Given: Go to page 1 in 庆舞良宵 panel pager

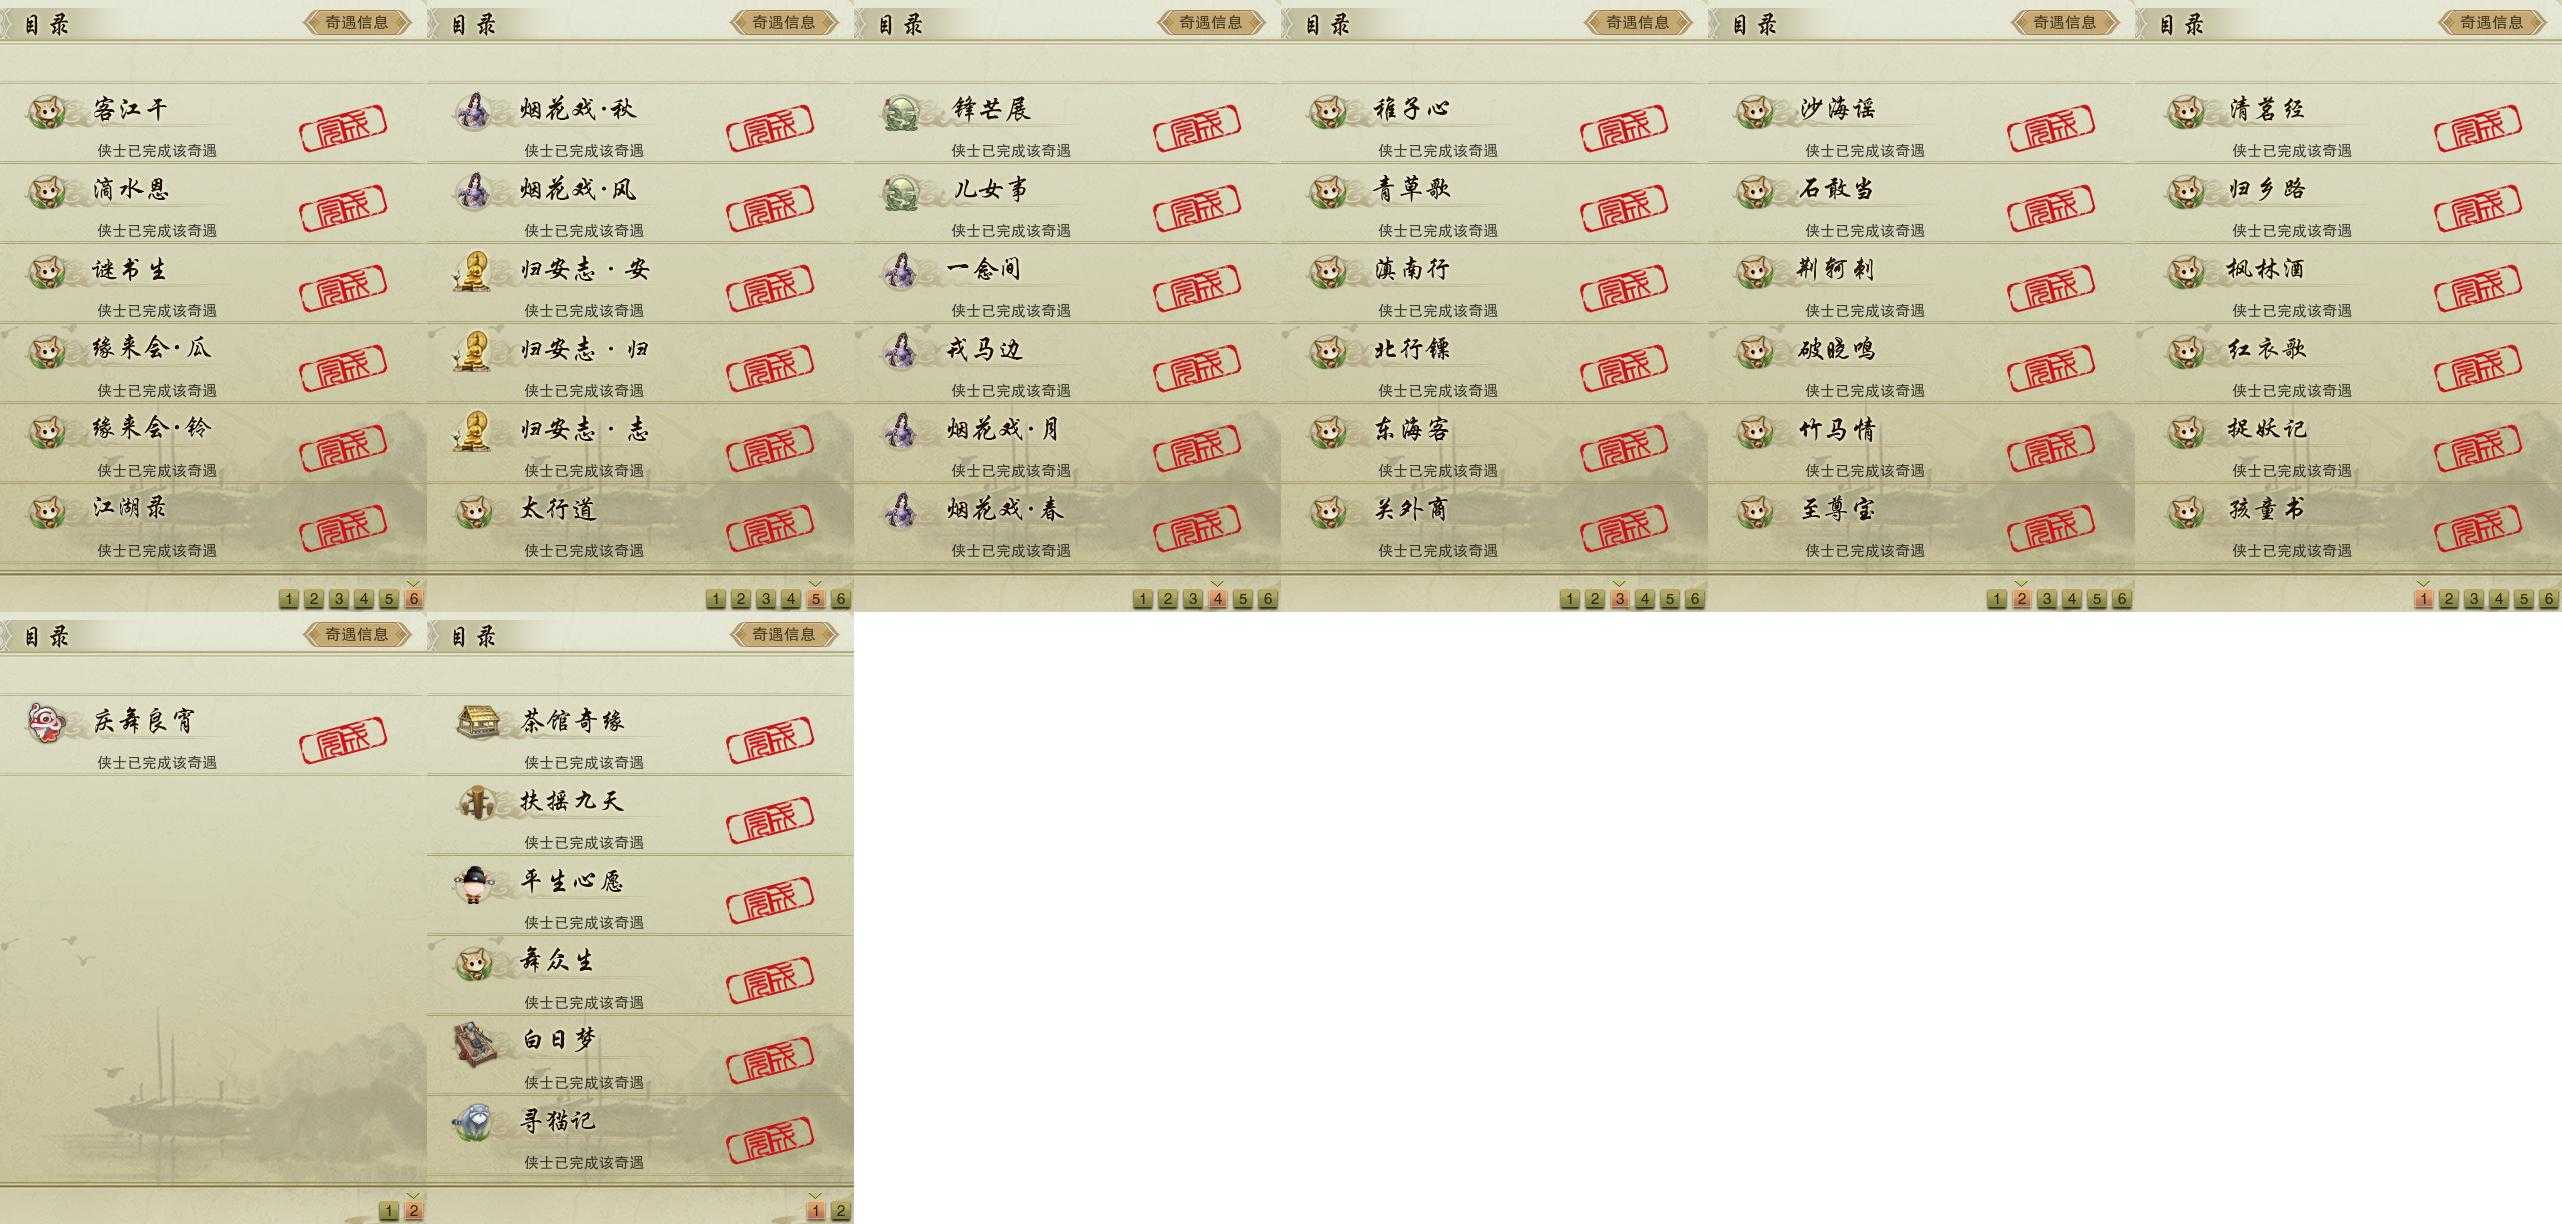Looking at the screenshot, I should coord(389,1211).
